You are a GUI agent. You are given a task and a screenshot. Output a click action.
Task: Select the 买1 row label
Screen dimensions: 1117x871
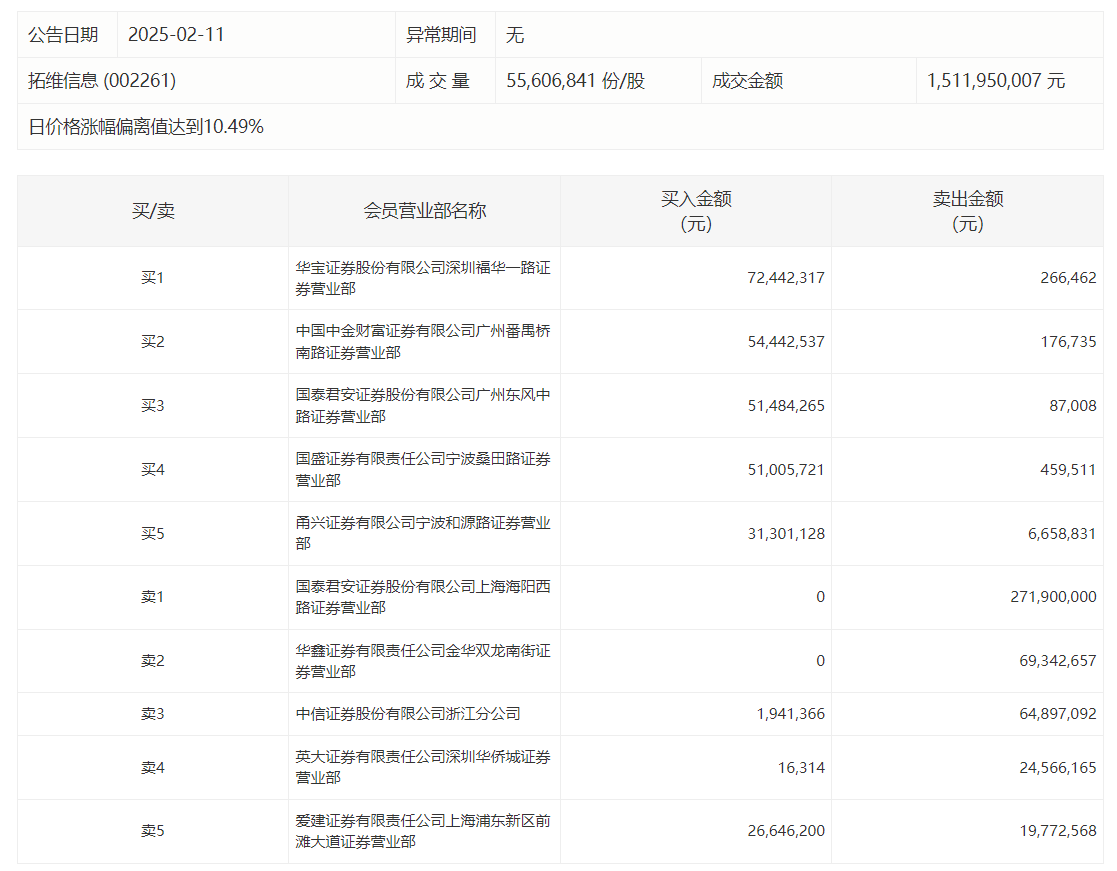click(152, 278)
